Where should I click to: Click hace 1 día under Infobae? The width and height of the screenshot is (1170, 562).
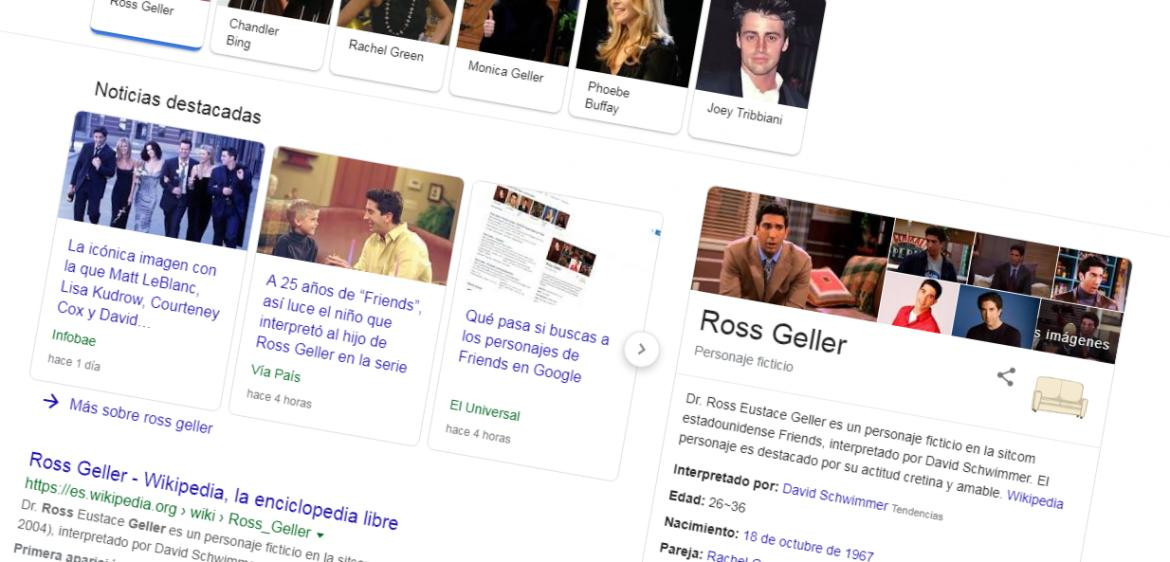(73, 363)
